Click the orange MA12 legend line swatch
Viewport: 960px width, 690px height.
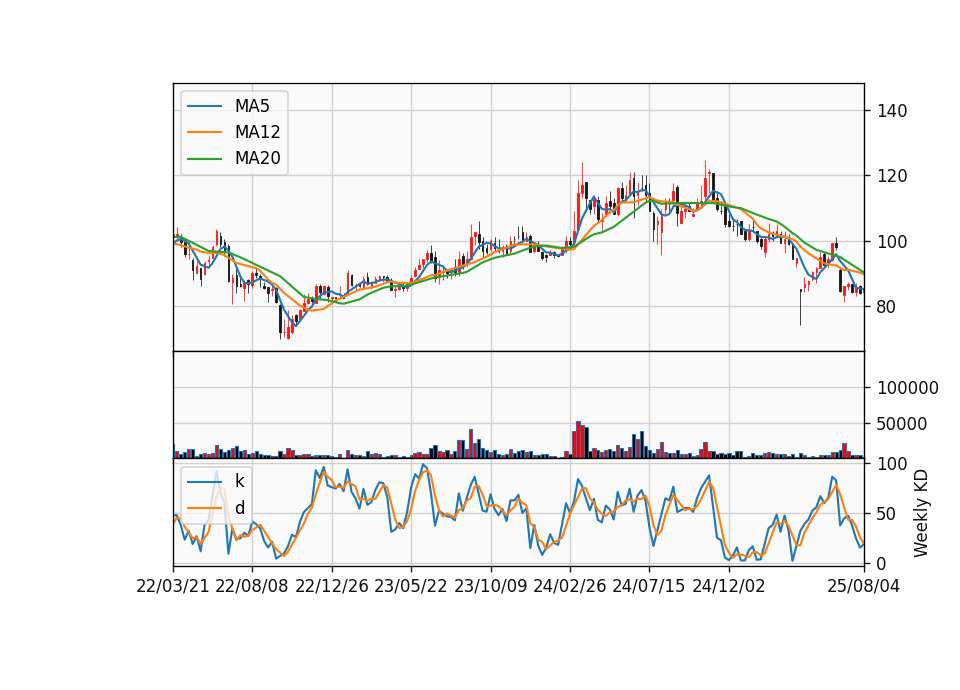pos(204,132)
